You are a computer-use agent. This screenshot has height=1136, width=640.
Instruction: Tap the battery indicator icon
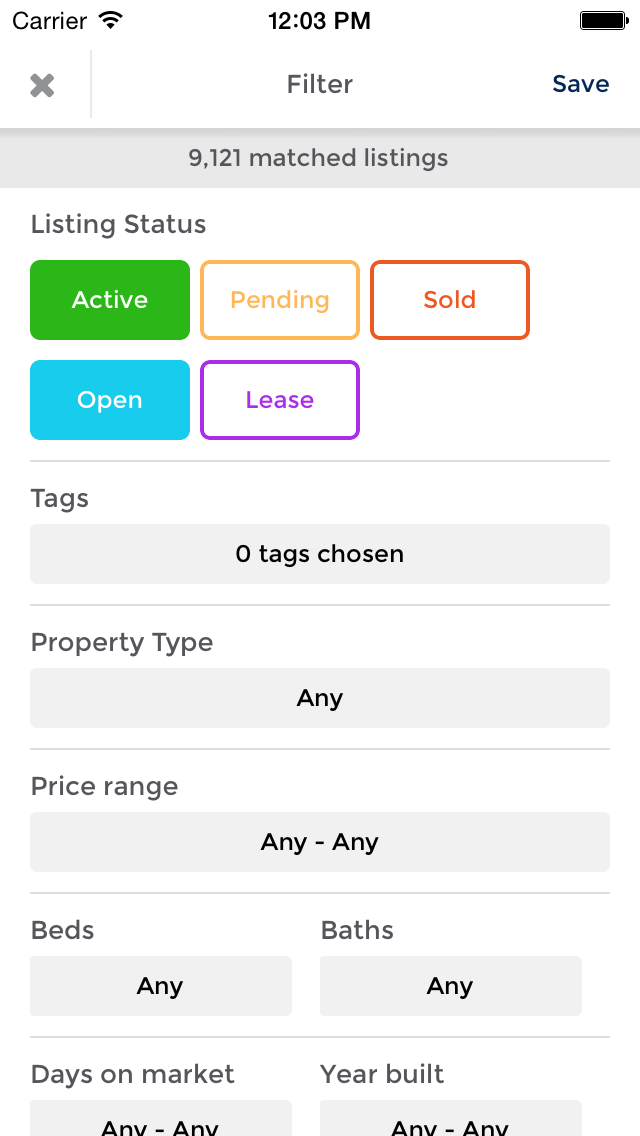[604, 18]
